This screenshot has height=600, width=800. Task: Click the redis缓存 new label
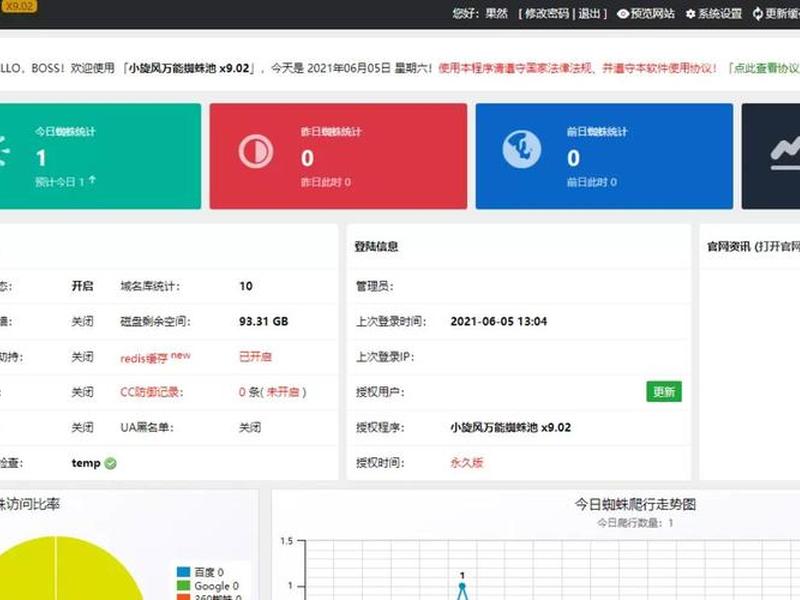point(155,357)
